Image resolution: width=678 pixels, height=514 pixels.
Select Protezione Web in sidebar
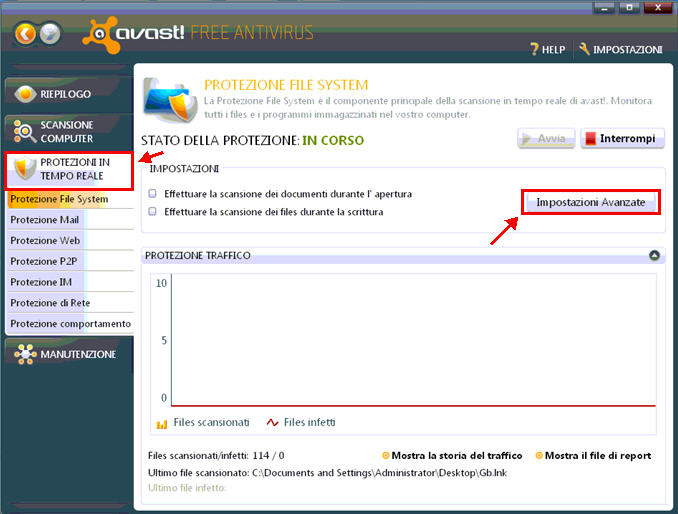[x=71, y=240]
